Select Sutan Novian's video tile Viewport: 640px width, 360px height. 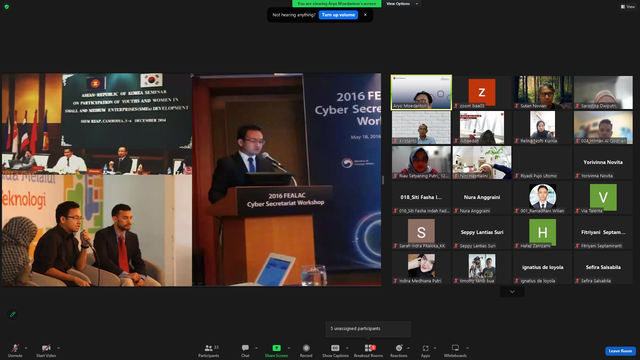[x=543, y=92]
